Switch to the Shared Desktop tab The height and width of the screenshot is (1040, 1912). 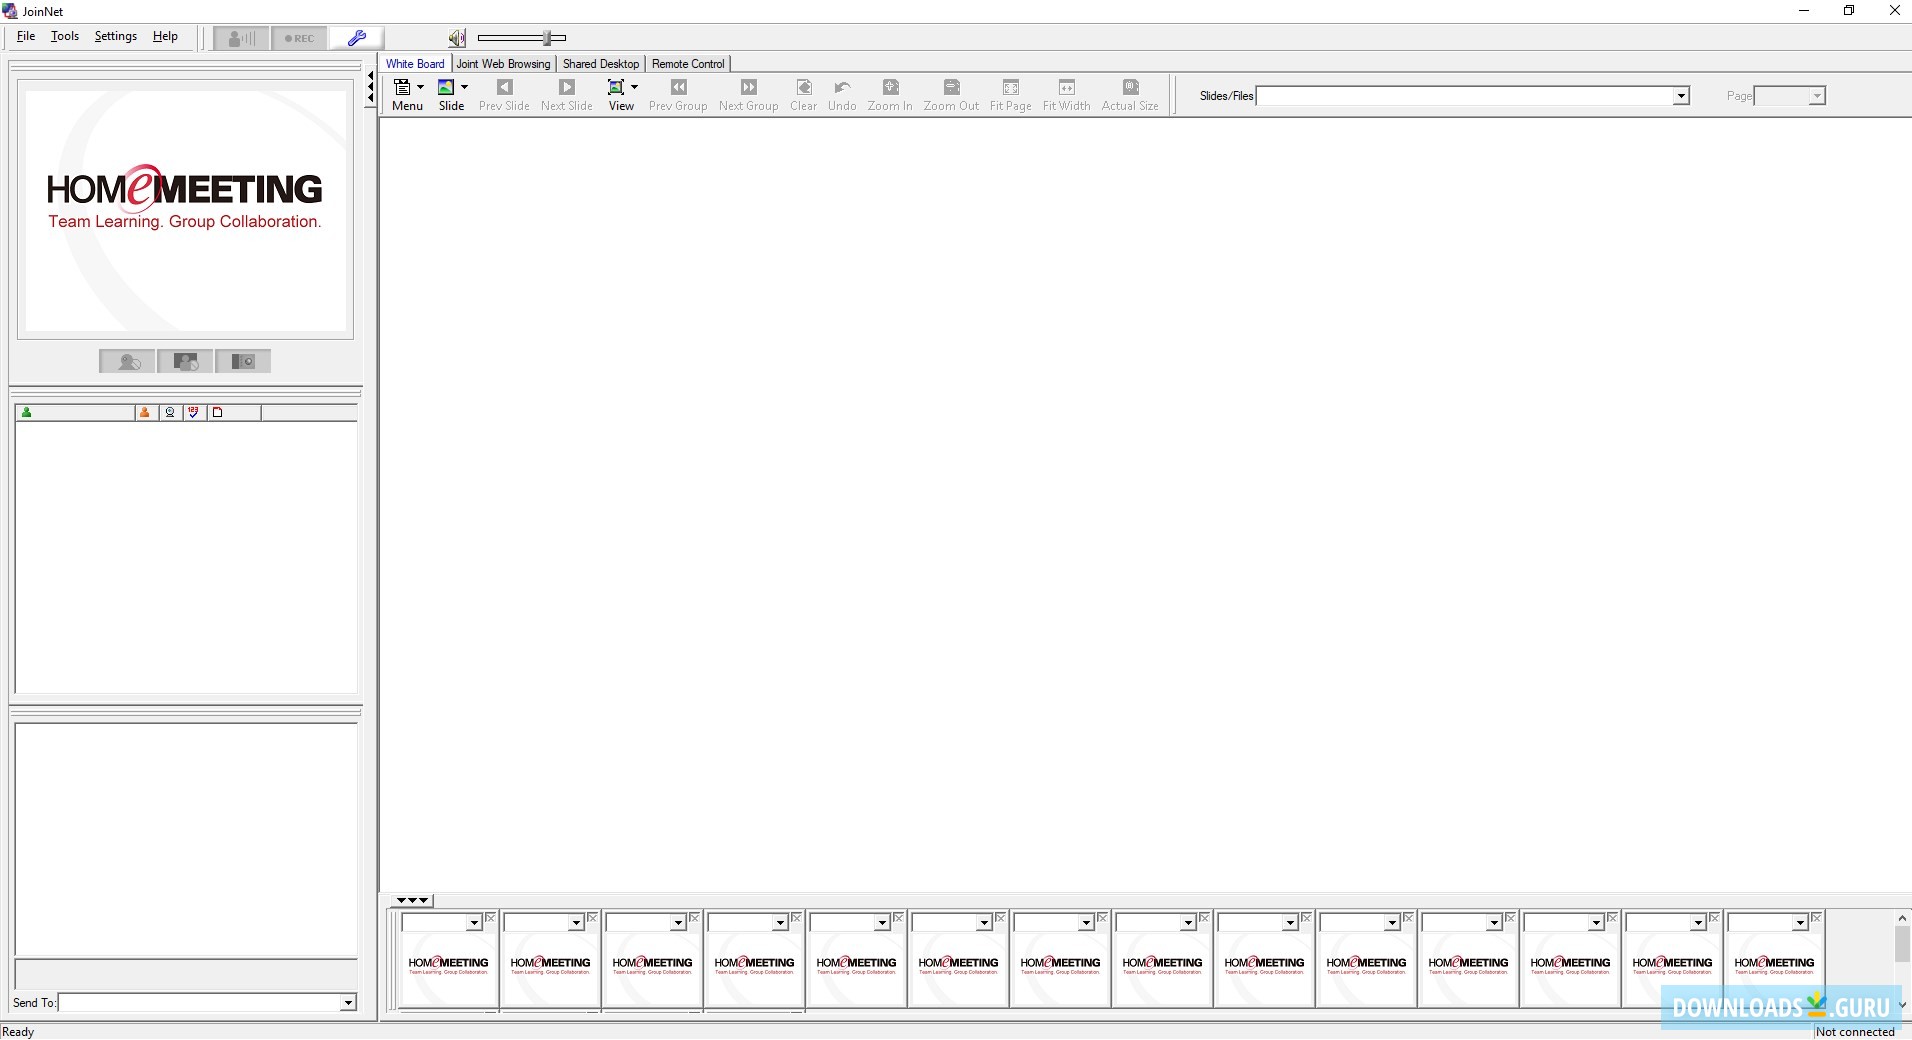[x=601, y=63]
